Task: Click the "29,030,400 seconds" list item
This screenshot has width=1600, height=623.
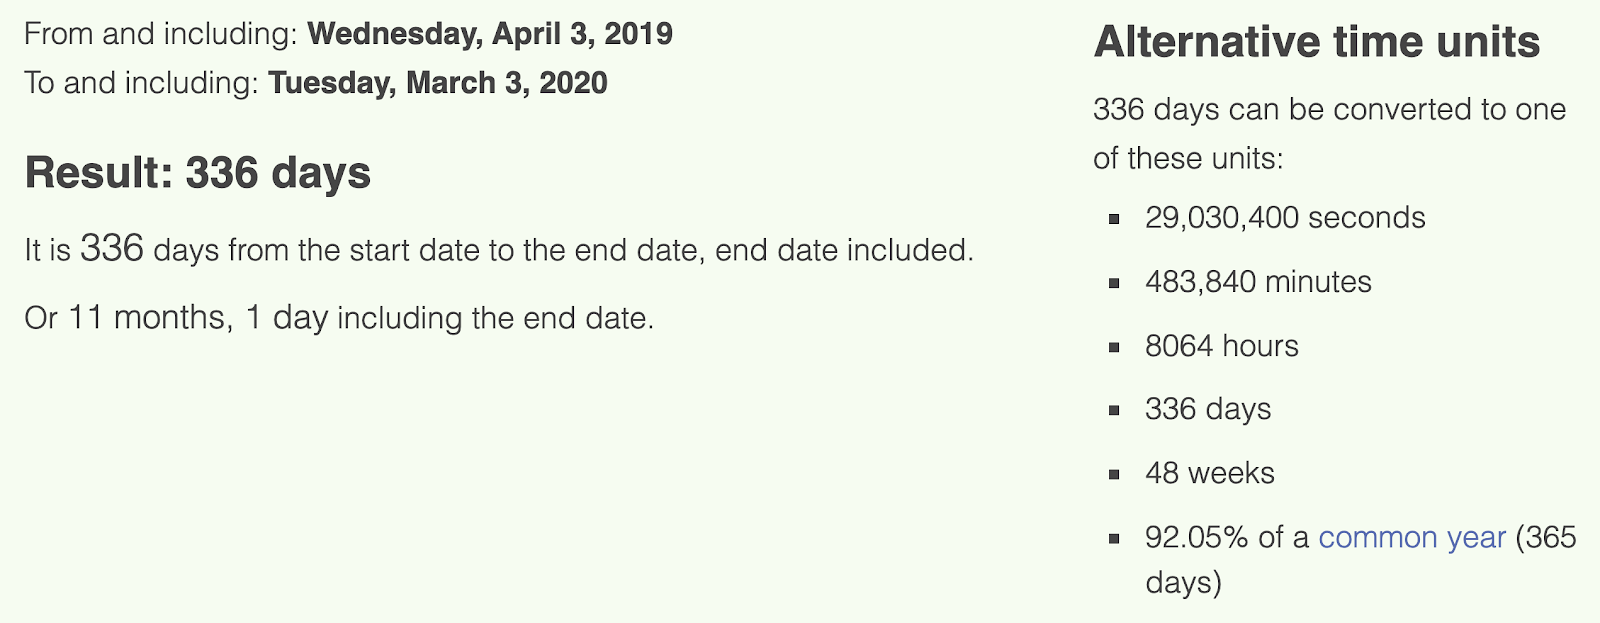Action: (x=1285, y=218)
